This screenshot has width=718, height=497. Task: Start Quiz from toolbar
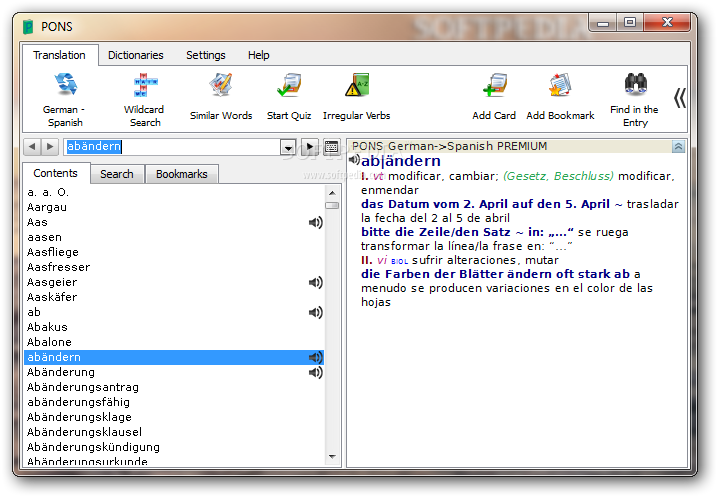coord(289,97)
